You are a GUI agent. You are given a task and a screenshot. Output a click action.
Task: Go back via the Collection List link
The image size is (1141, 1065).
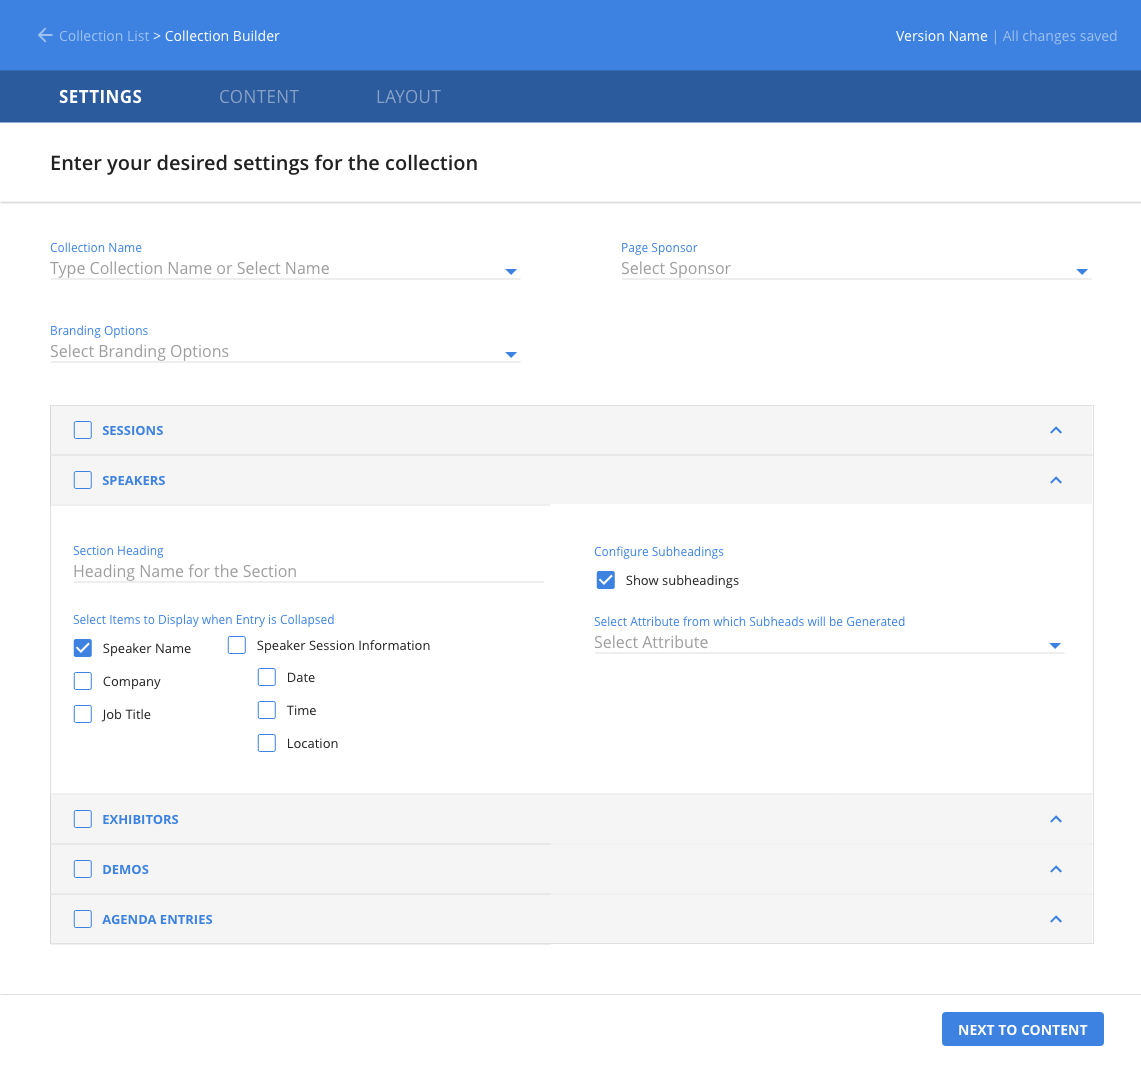point(103,36)
